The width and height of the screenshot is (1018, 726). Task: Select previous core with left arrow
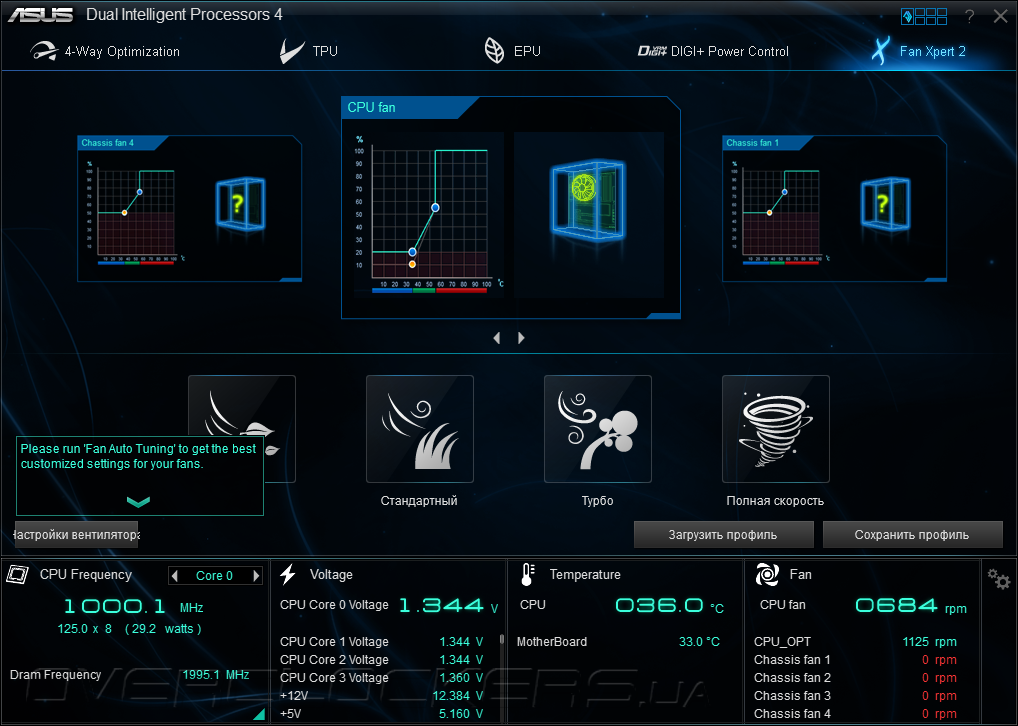(175, 575)
